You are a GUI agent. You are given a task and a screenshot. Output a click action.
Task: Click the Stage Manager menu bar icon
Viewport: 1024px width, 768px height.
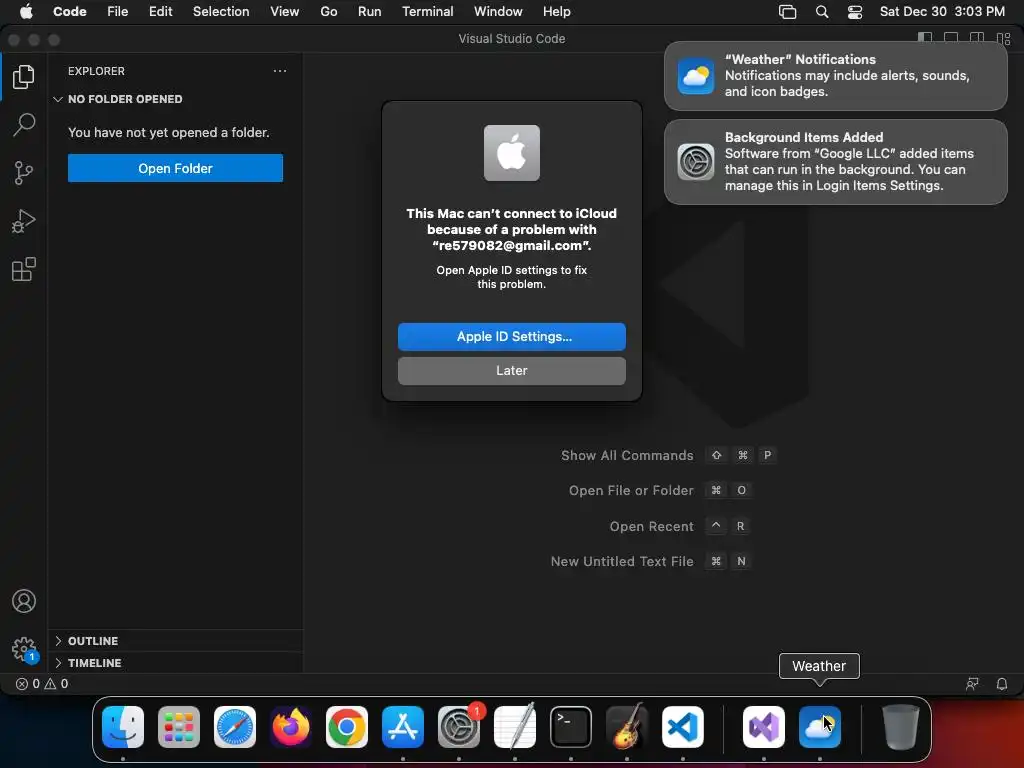coord(788,12)
